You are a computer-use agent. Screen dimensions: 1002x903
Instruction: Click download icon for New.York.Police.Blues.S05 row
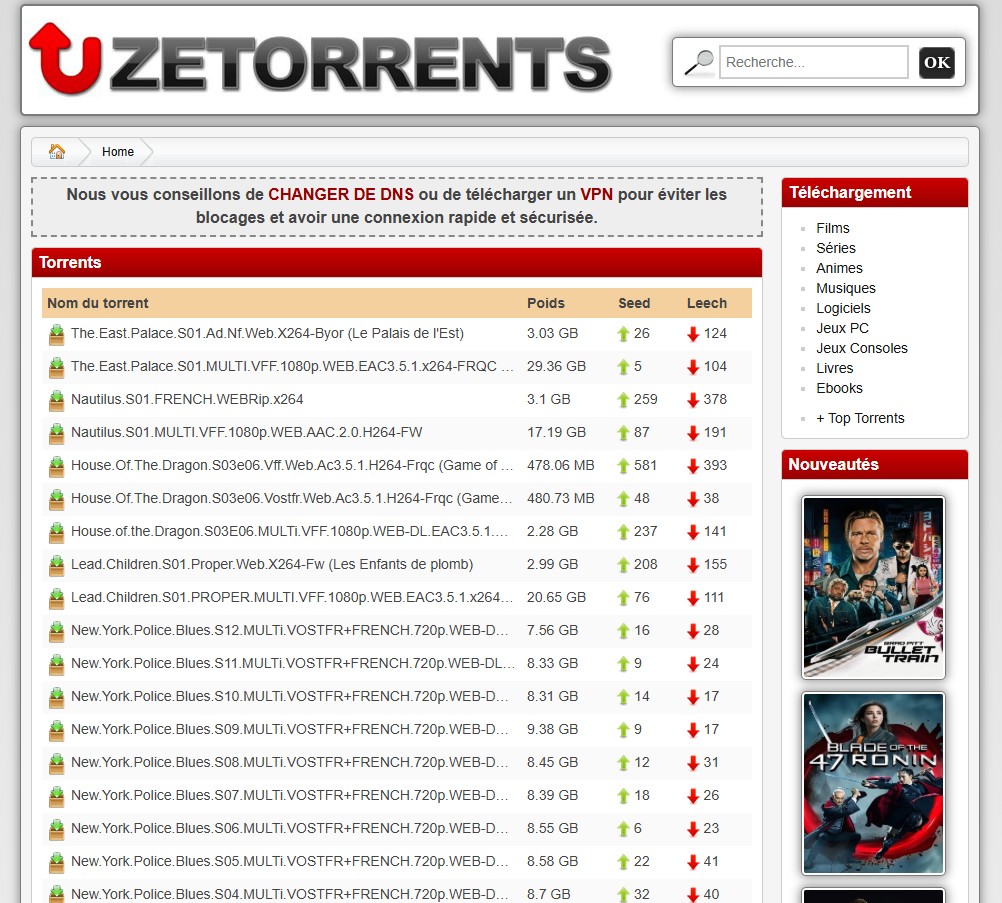(x=57, y=863)
